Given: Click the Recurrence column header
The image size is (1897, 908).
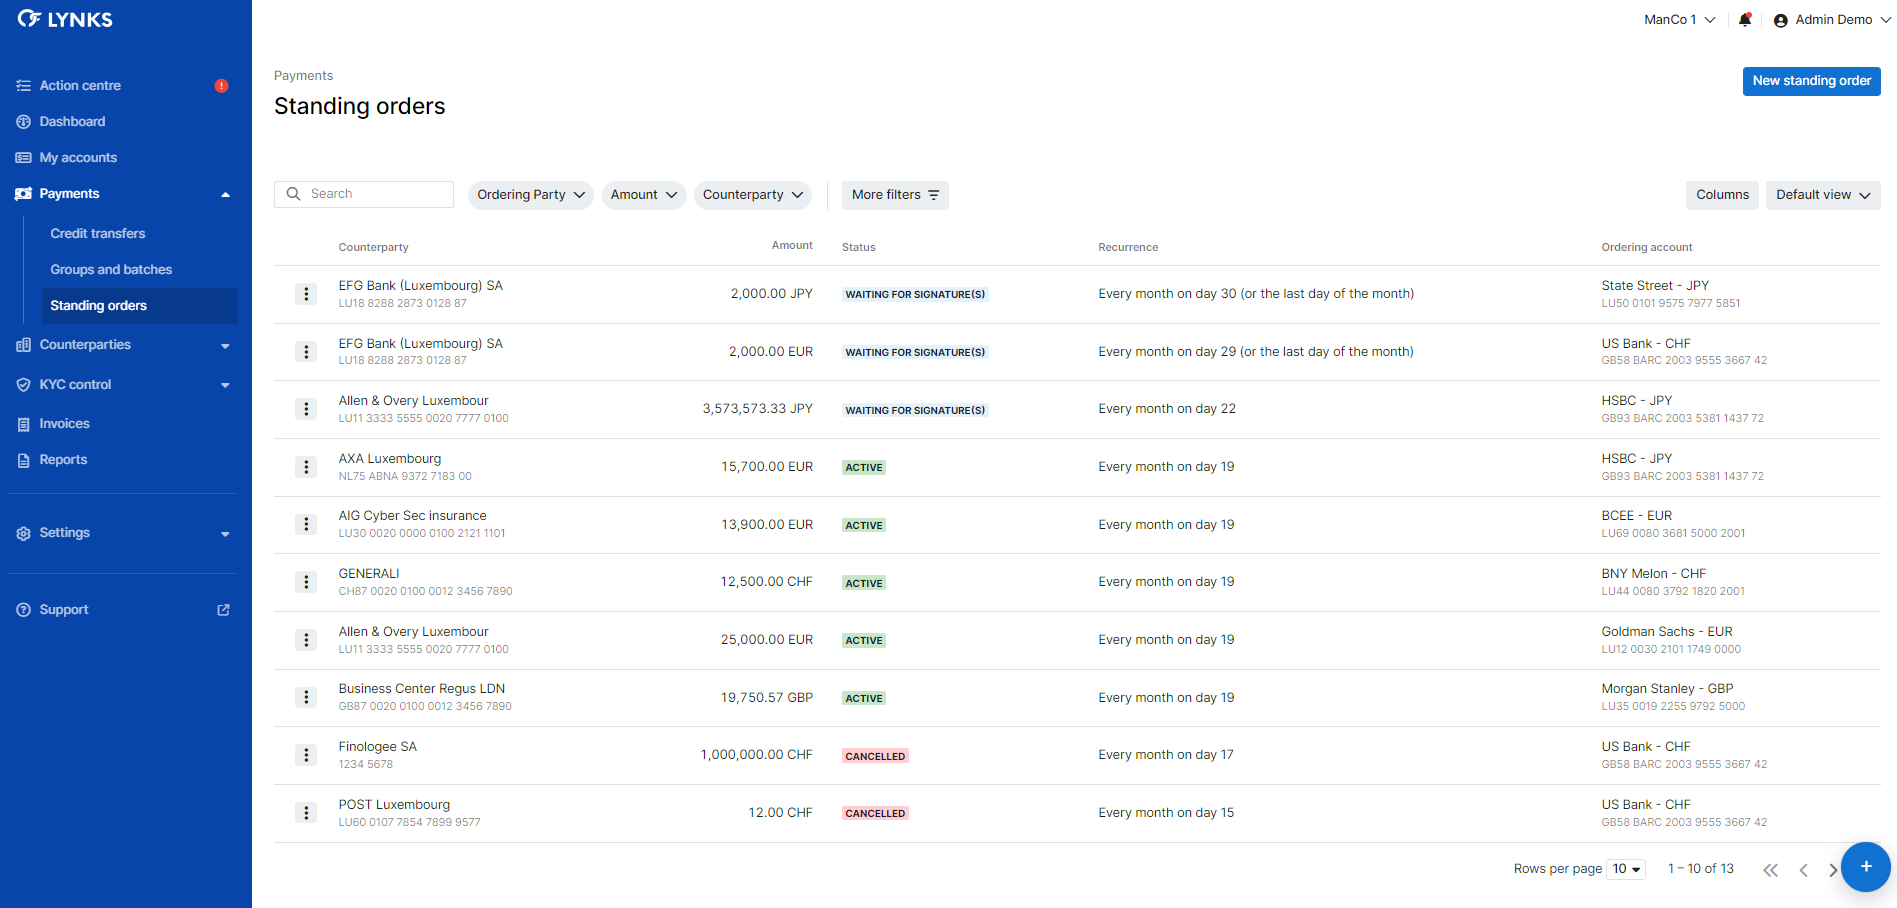Looking at the screenshot, I should pyautogui.click(x=1128, y=248).
